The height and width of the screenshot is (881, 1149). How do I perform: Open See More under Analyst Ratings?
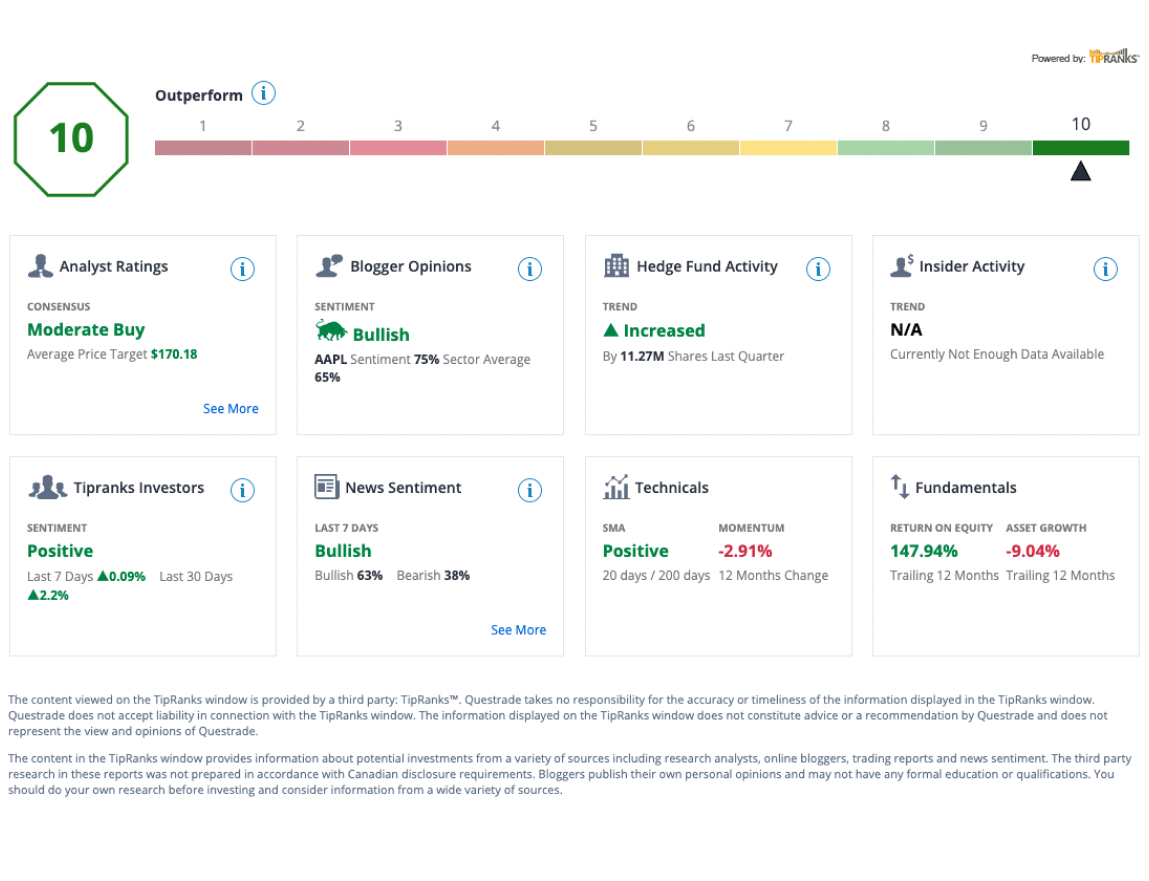tap(231, 409)
